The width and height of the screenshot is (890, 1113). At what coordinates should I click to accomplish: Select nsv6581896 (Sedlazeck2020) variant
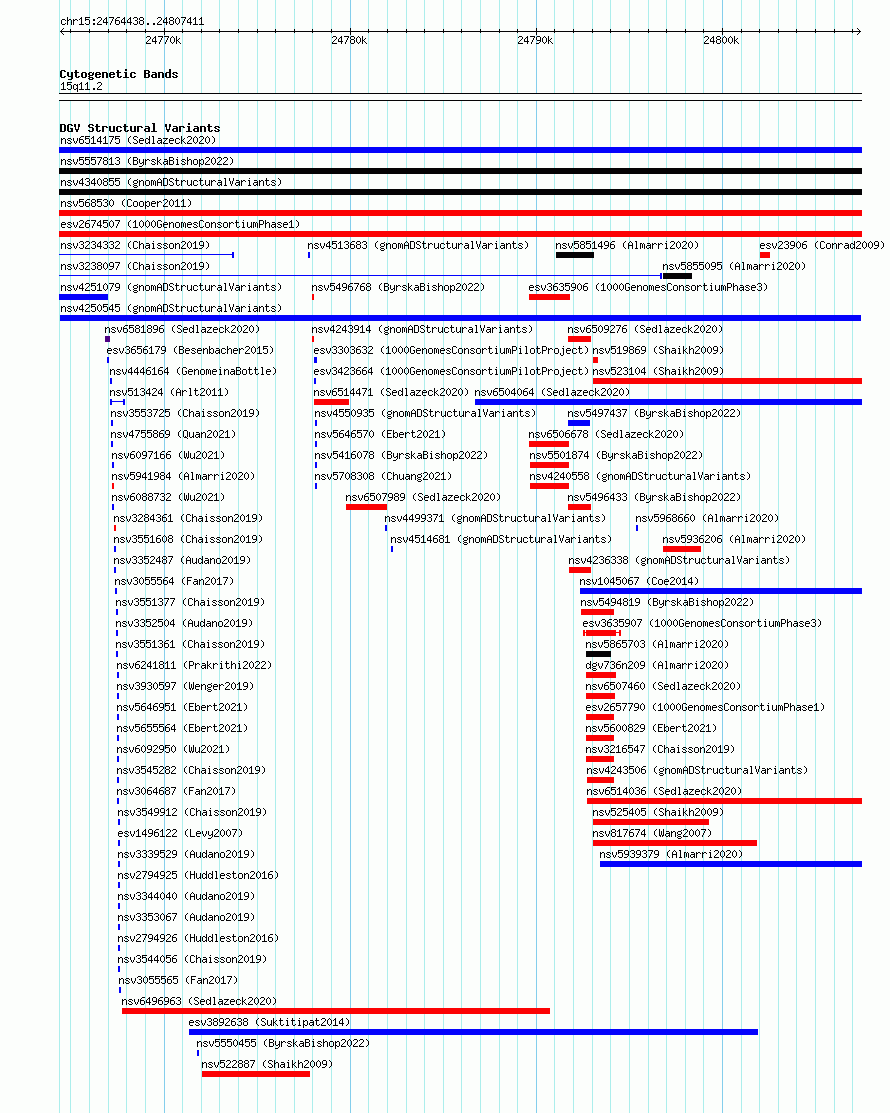coord(182,329)
